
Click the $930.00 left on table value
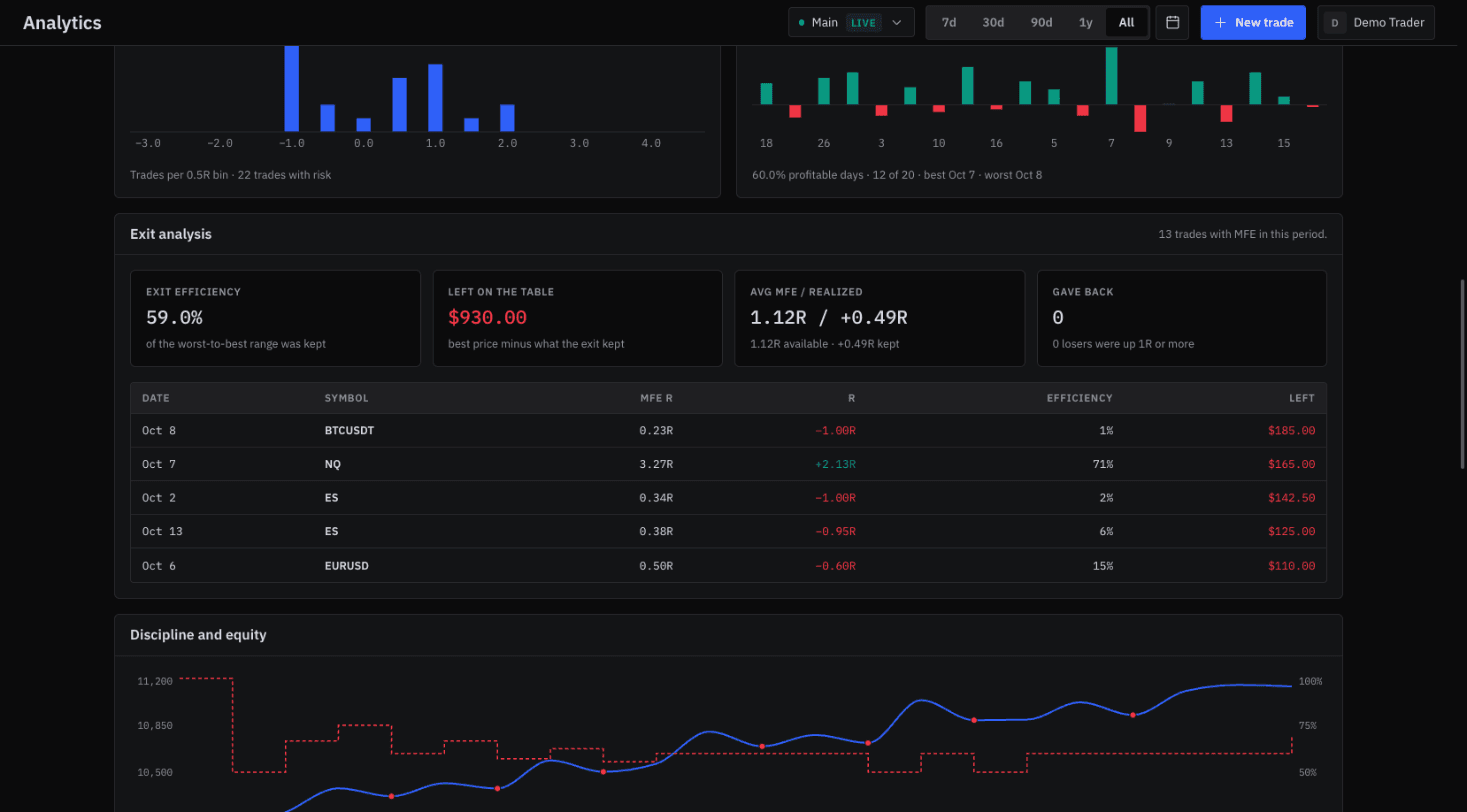[x=487, y=317]
